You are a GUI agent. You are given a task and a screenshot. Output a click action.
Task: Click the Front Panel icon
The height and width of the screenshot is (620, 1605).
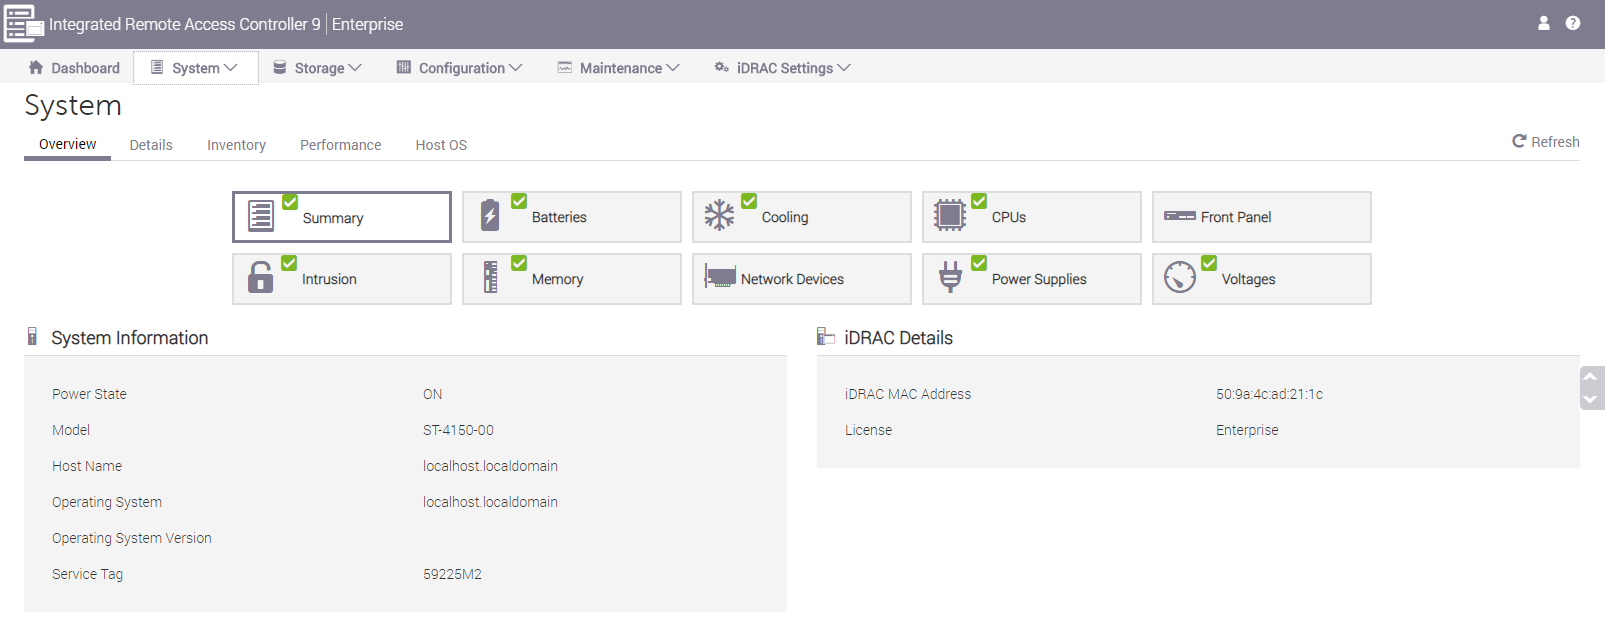(1180, 216)
